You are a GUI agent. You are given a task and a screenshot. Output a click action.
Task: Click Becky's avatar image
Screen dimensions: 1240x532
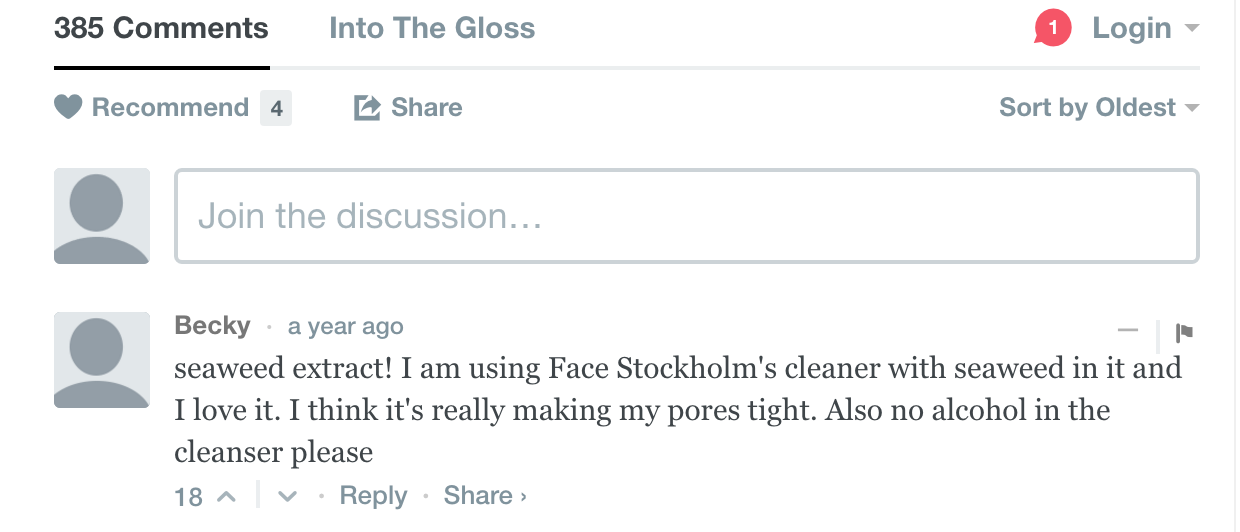(x=102, y=360)
